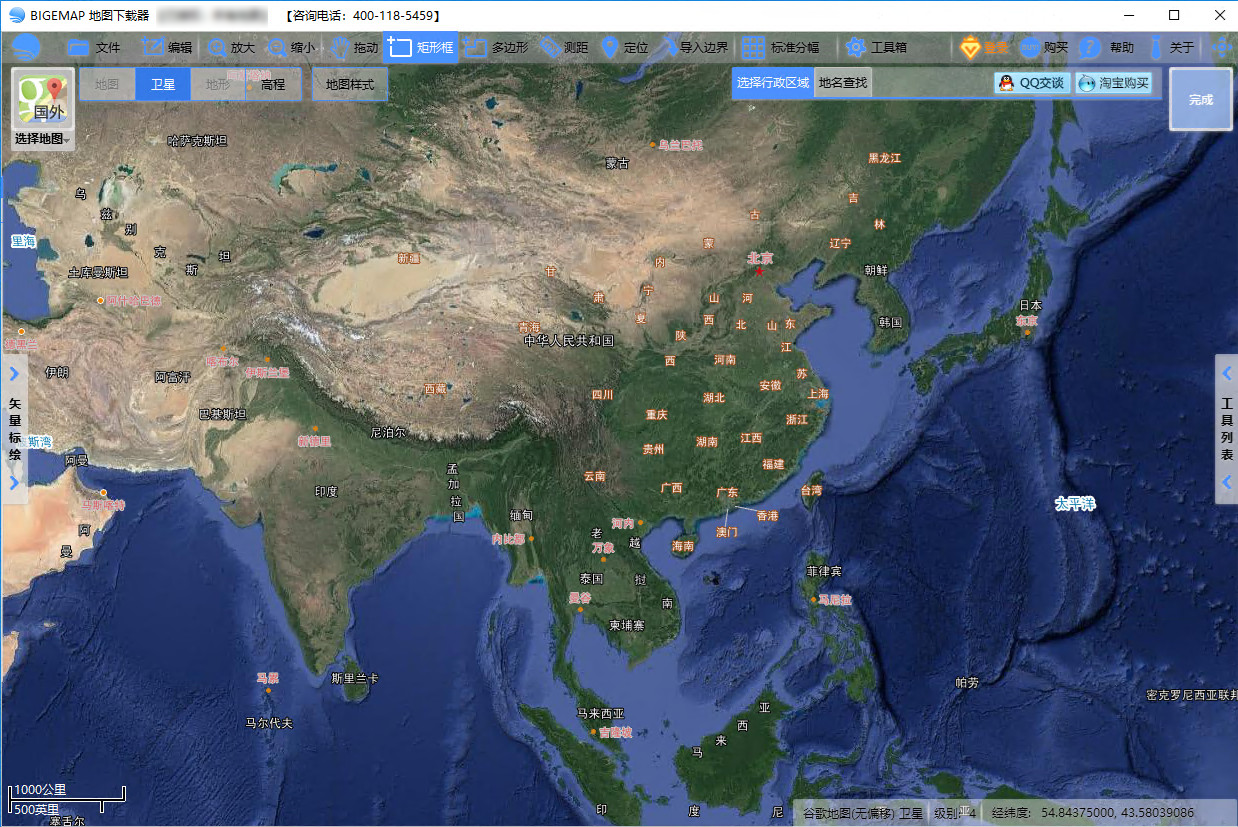Screen dimensions: 1238x827
Task: Open the 文件 (File) menu
Action: coord(94,47)
